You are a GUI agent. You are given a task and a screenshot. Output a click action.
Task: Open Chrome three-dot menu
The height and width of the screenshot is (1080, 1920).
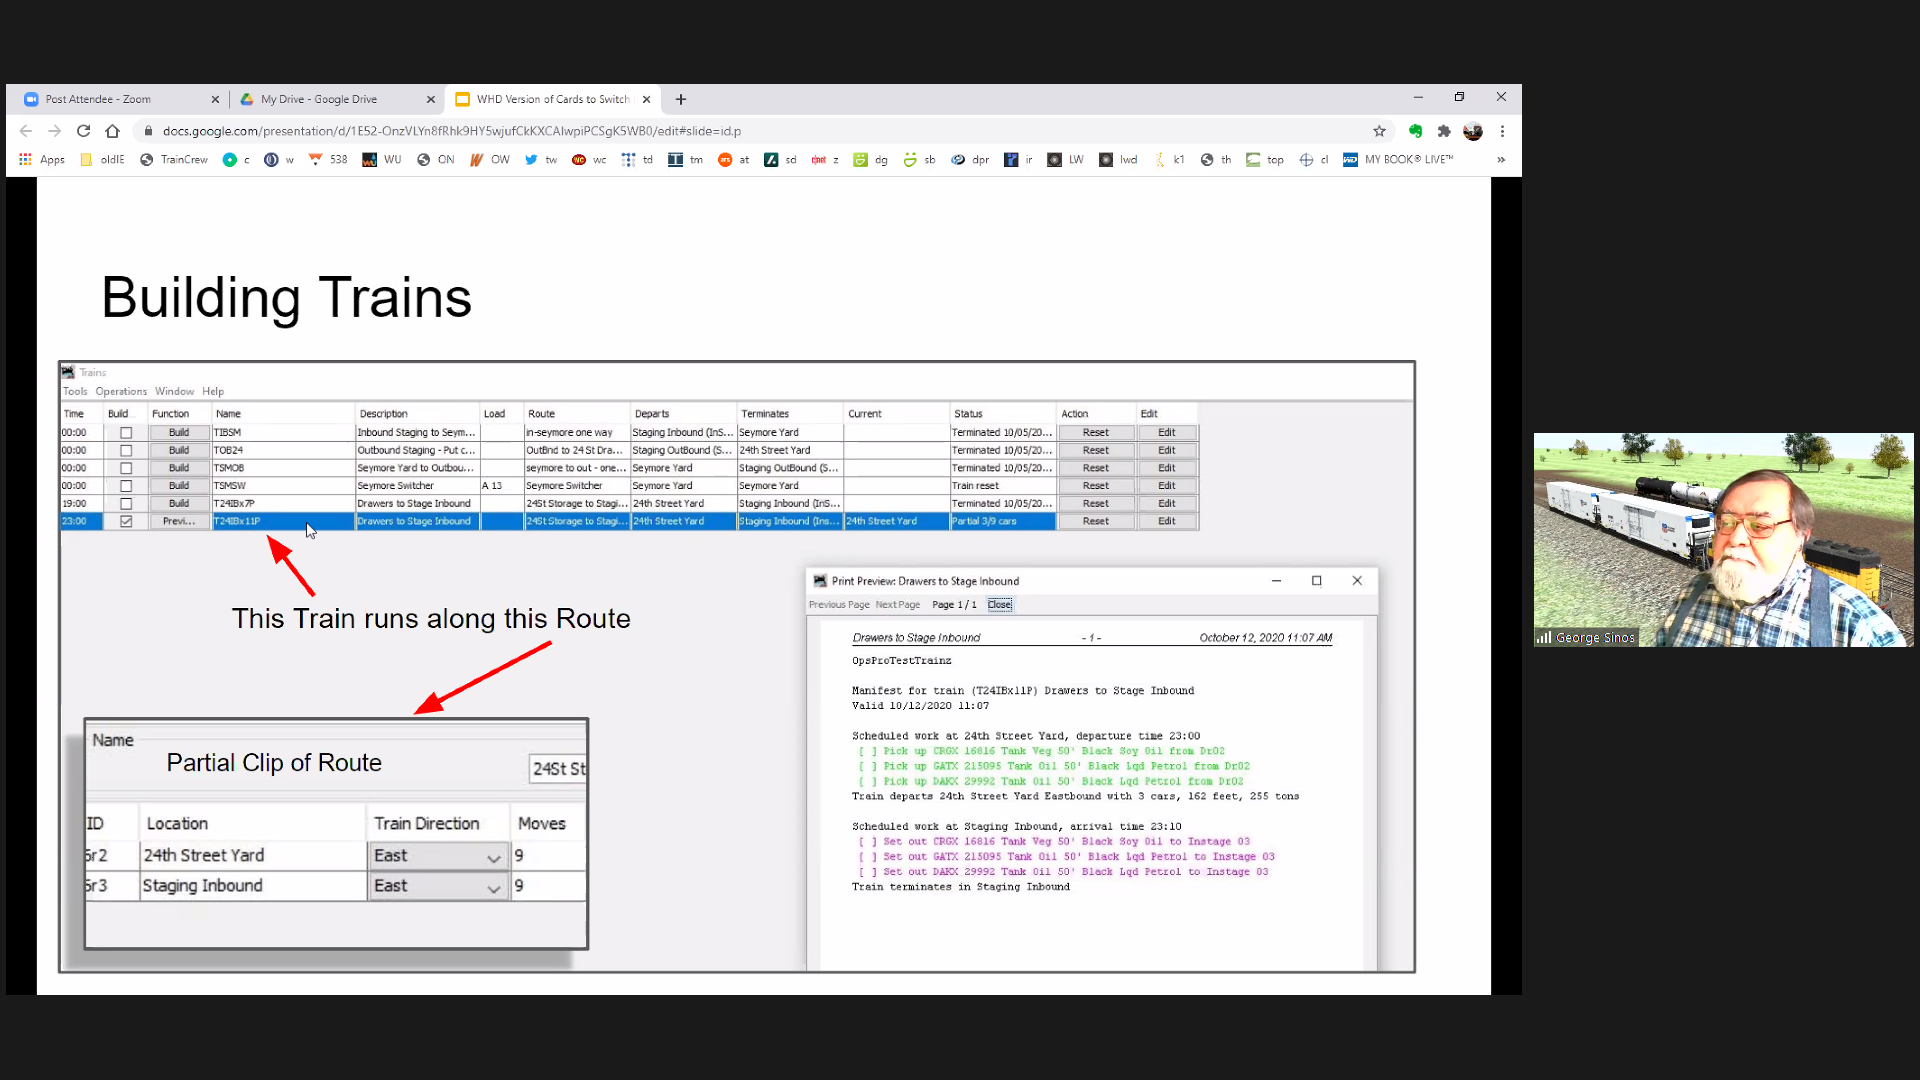pyautogui.click(x=1502, y=131)
